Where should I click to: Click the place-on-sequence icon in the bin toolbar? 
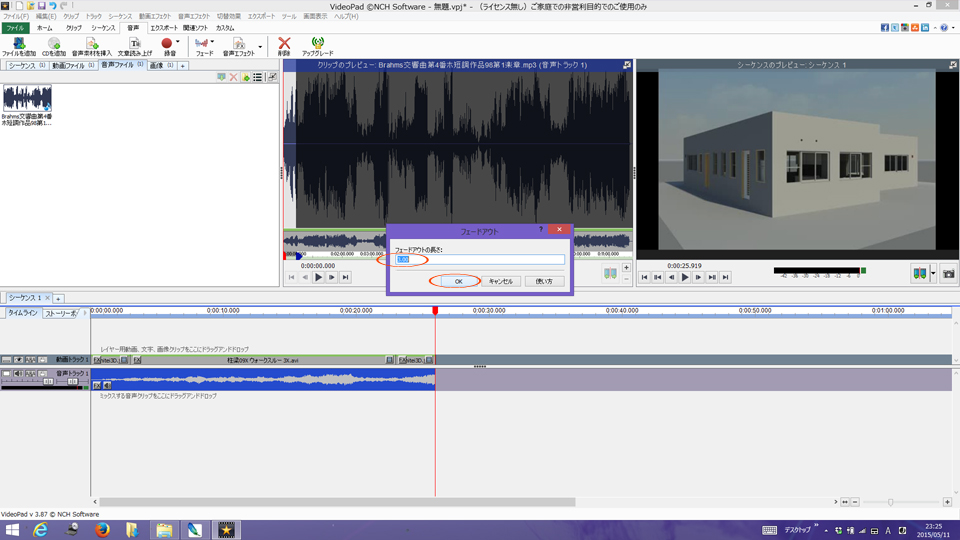(x=222, y=77)
